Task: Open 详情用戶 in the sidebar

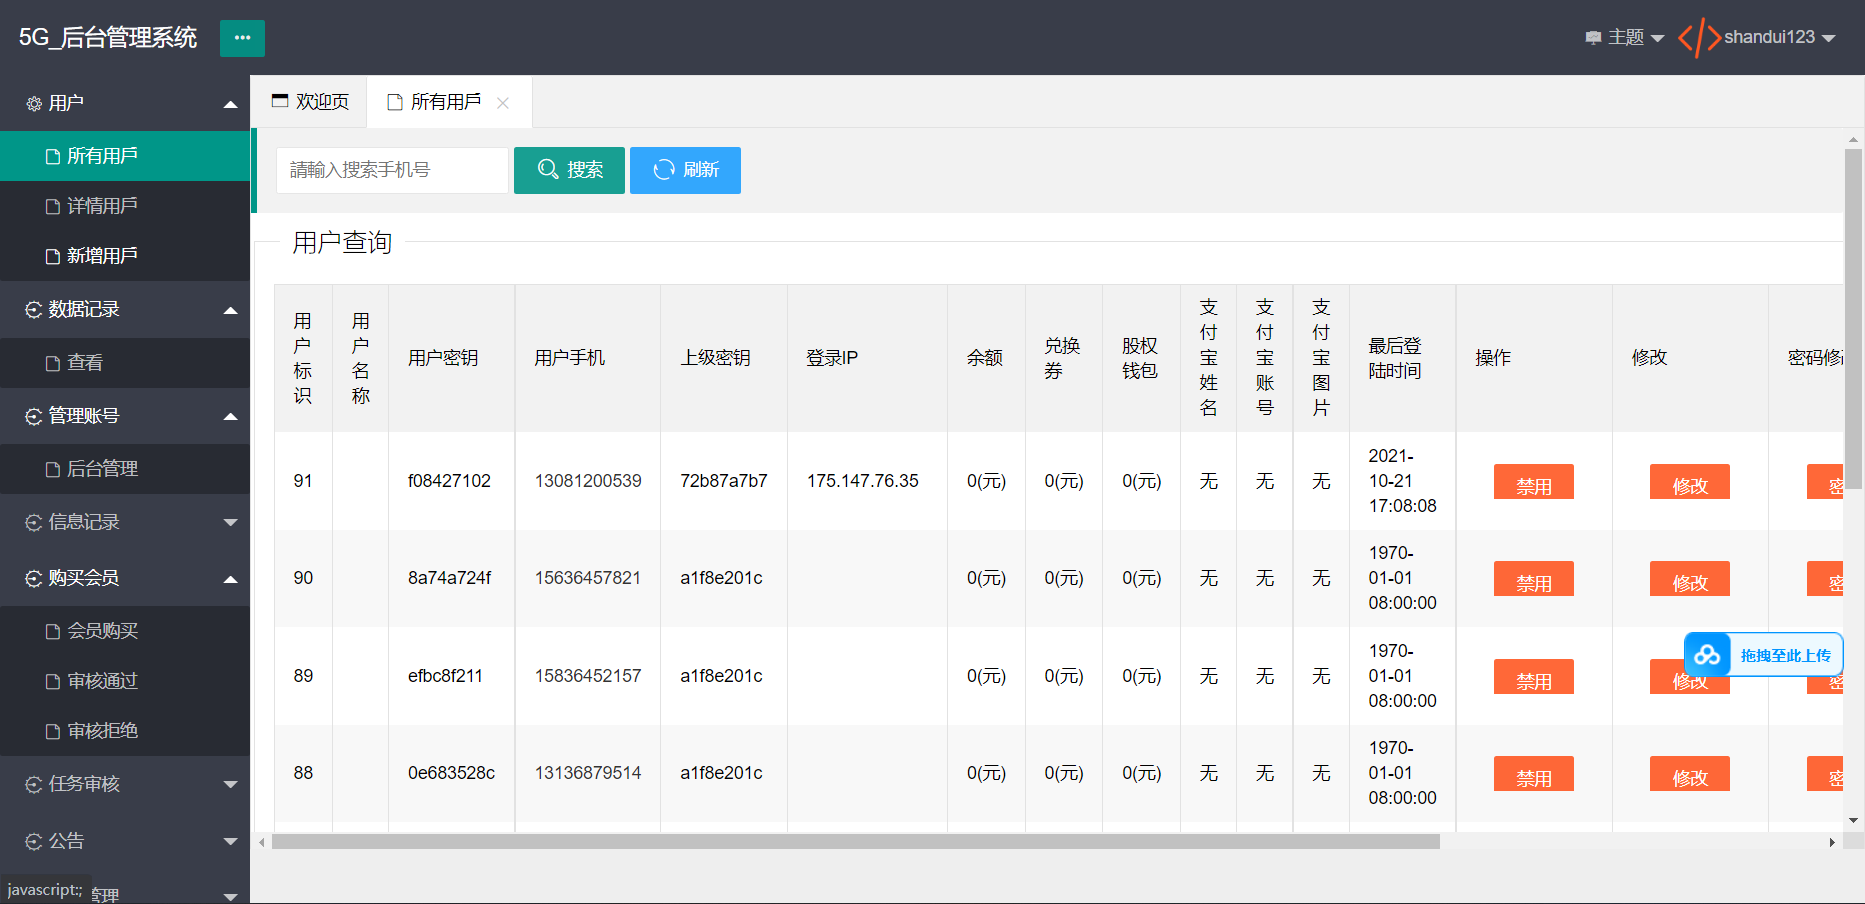Action: click(x=125, y=206)
